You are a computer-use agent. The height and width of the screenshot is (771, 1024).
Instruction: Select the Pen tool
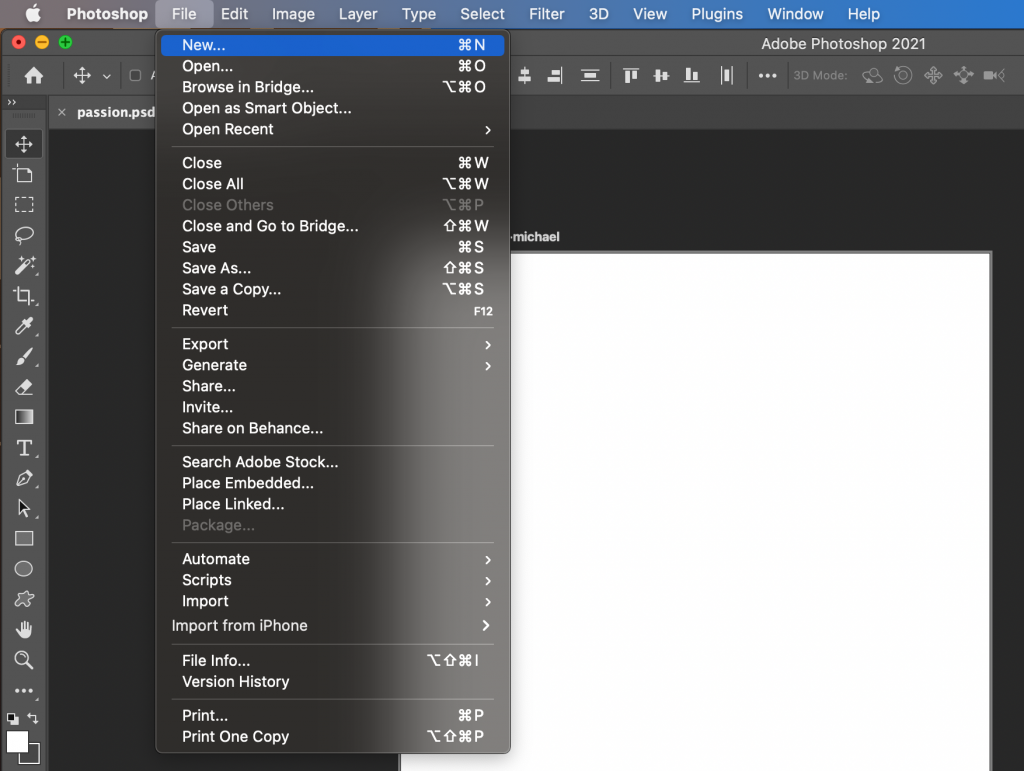[x=24, y=478]
